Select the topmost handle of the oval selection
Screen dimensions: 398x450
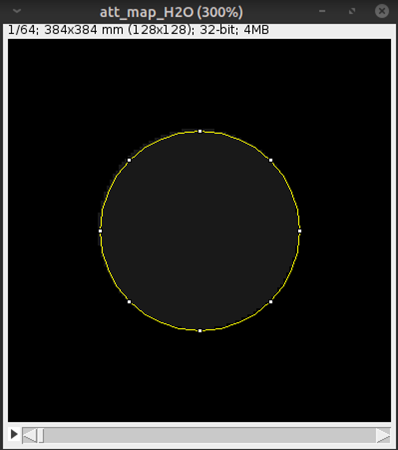tap(200, 131)
